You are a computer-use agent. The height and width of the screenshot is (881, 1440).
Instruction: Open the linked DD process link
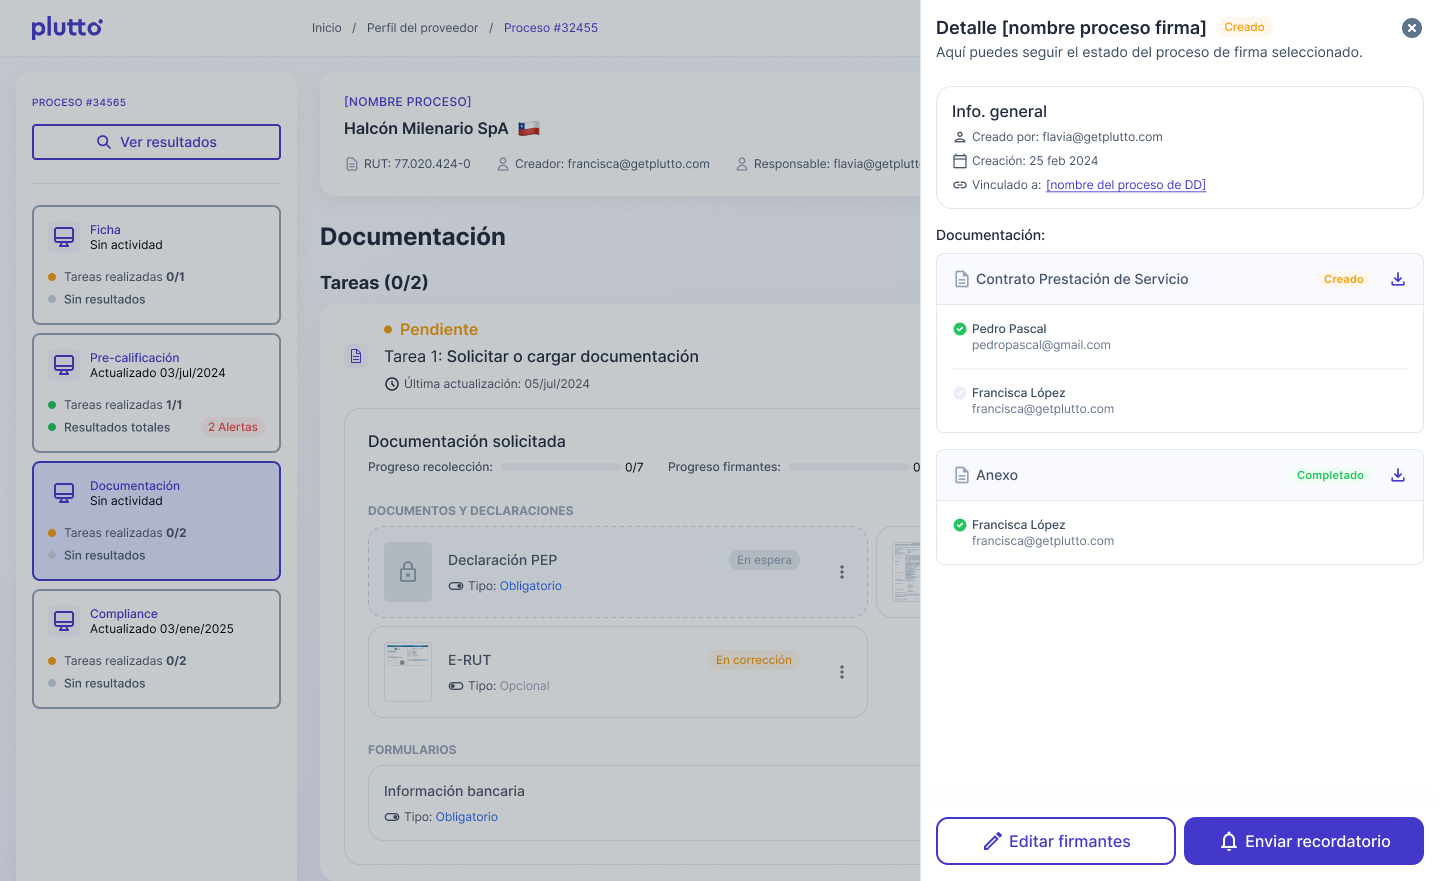[x=1125, y=185]
